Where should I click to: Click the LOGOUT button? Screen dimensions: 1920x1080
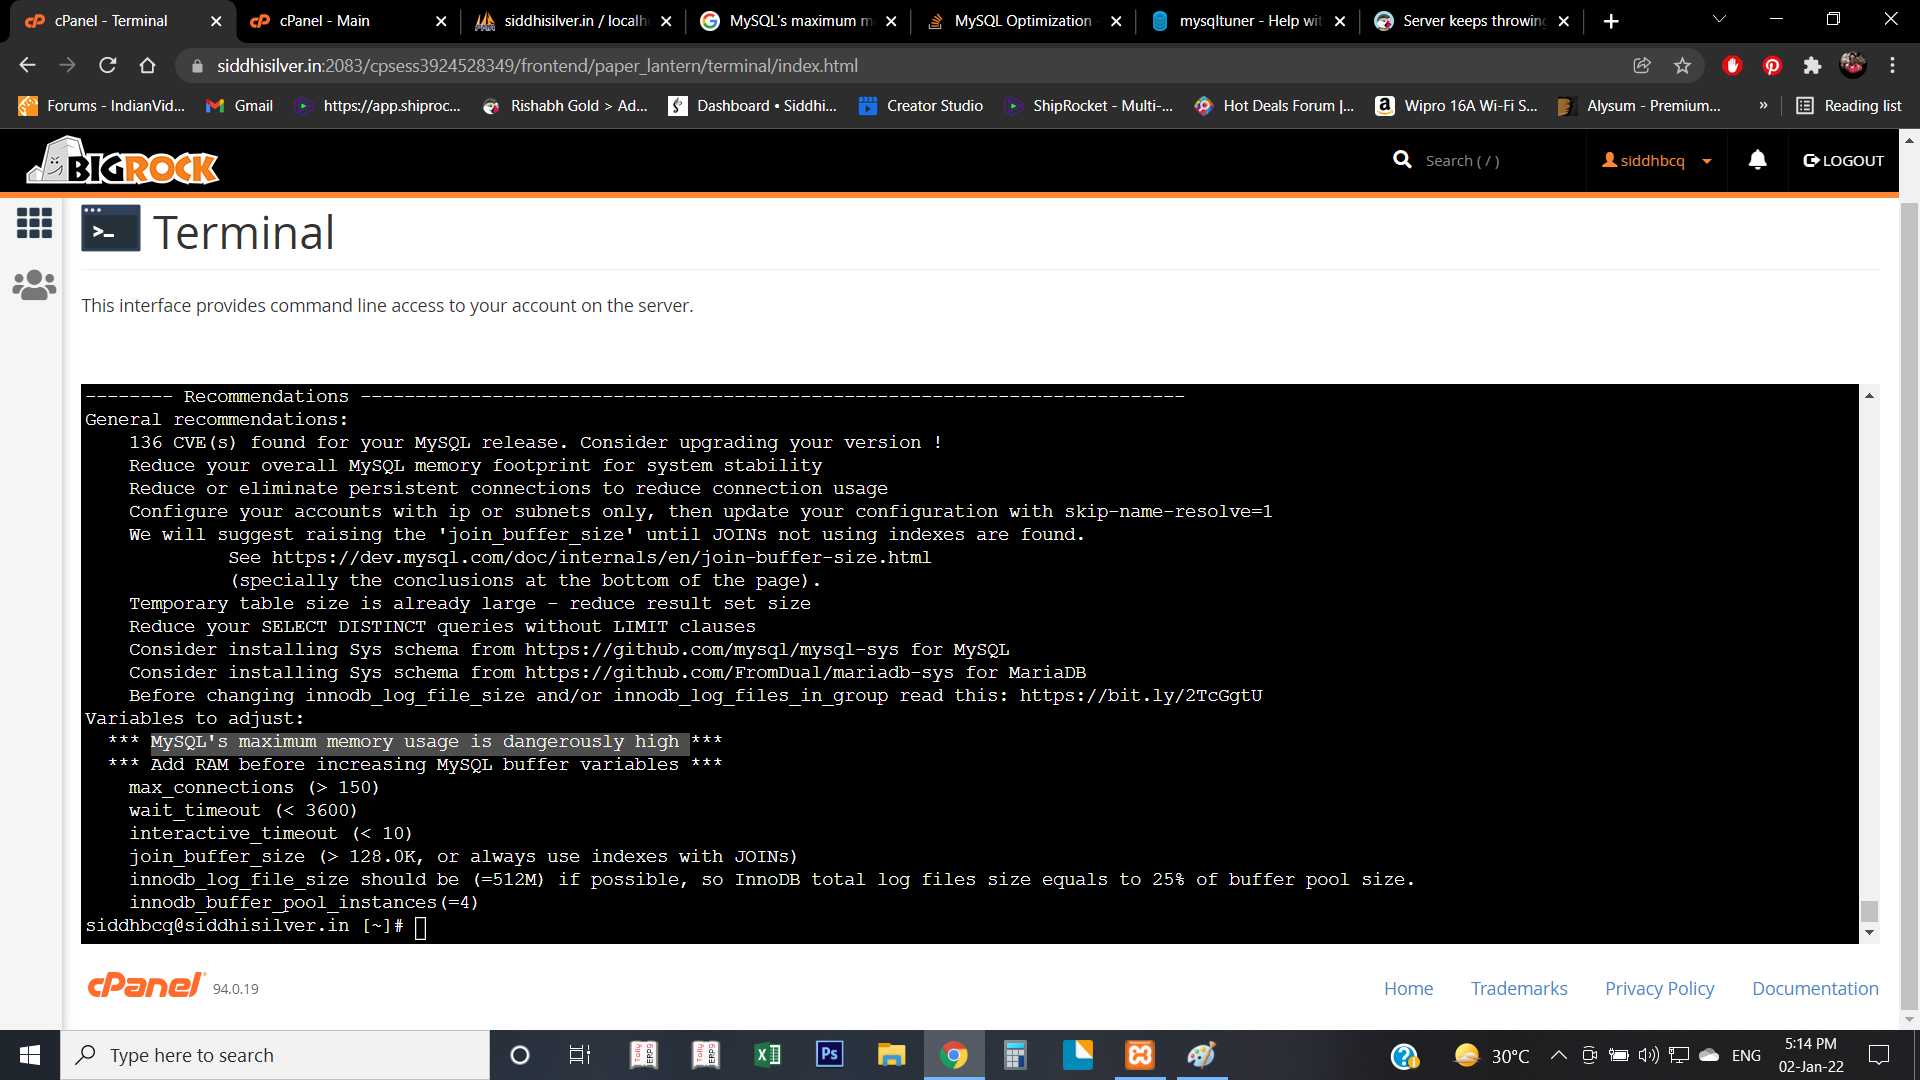coord(1843,161)
